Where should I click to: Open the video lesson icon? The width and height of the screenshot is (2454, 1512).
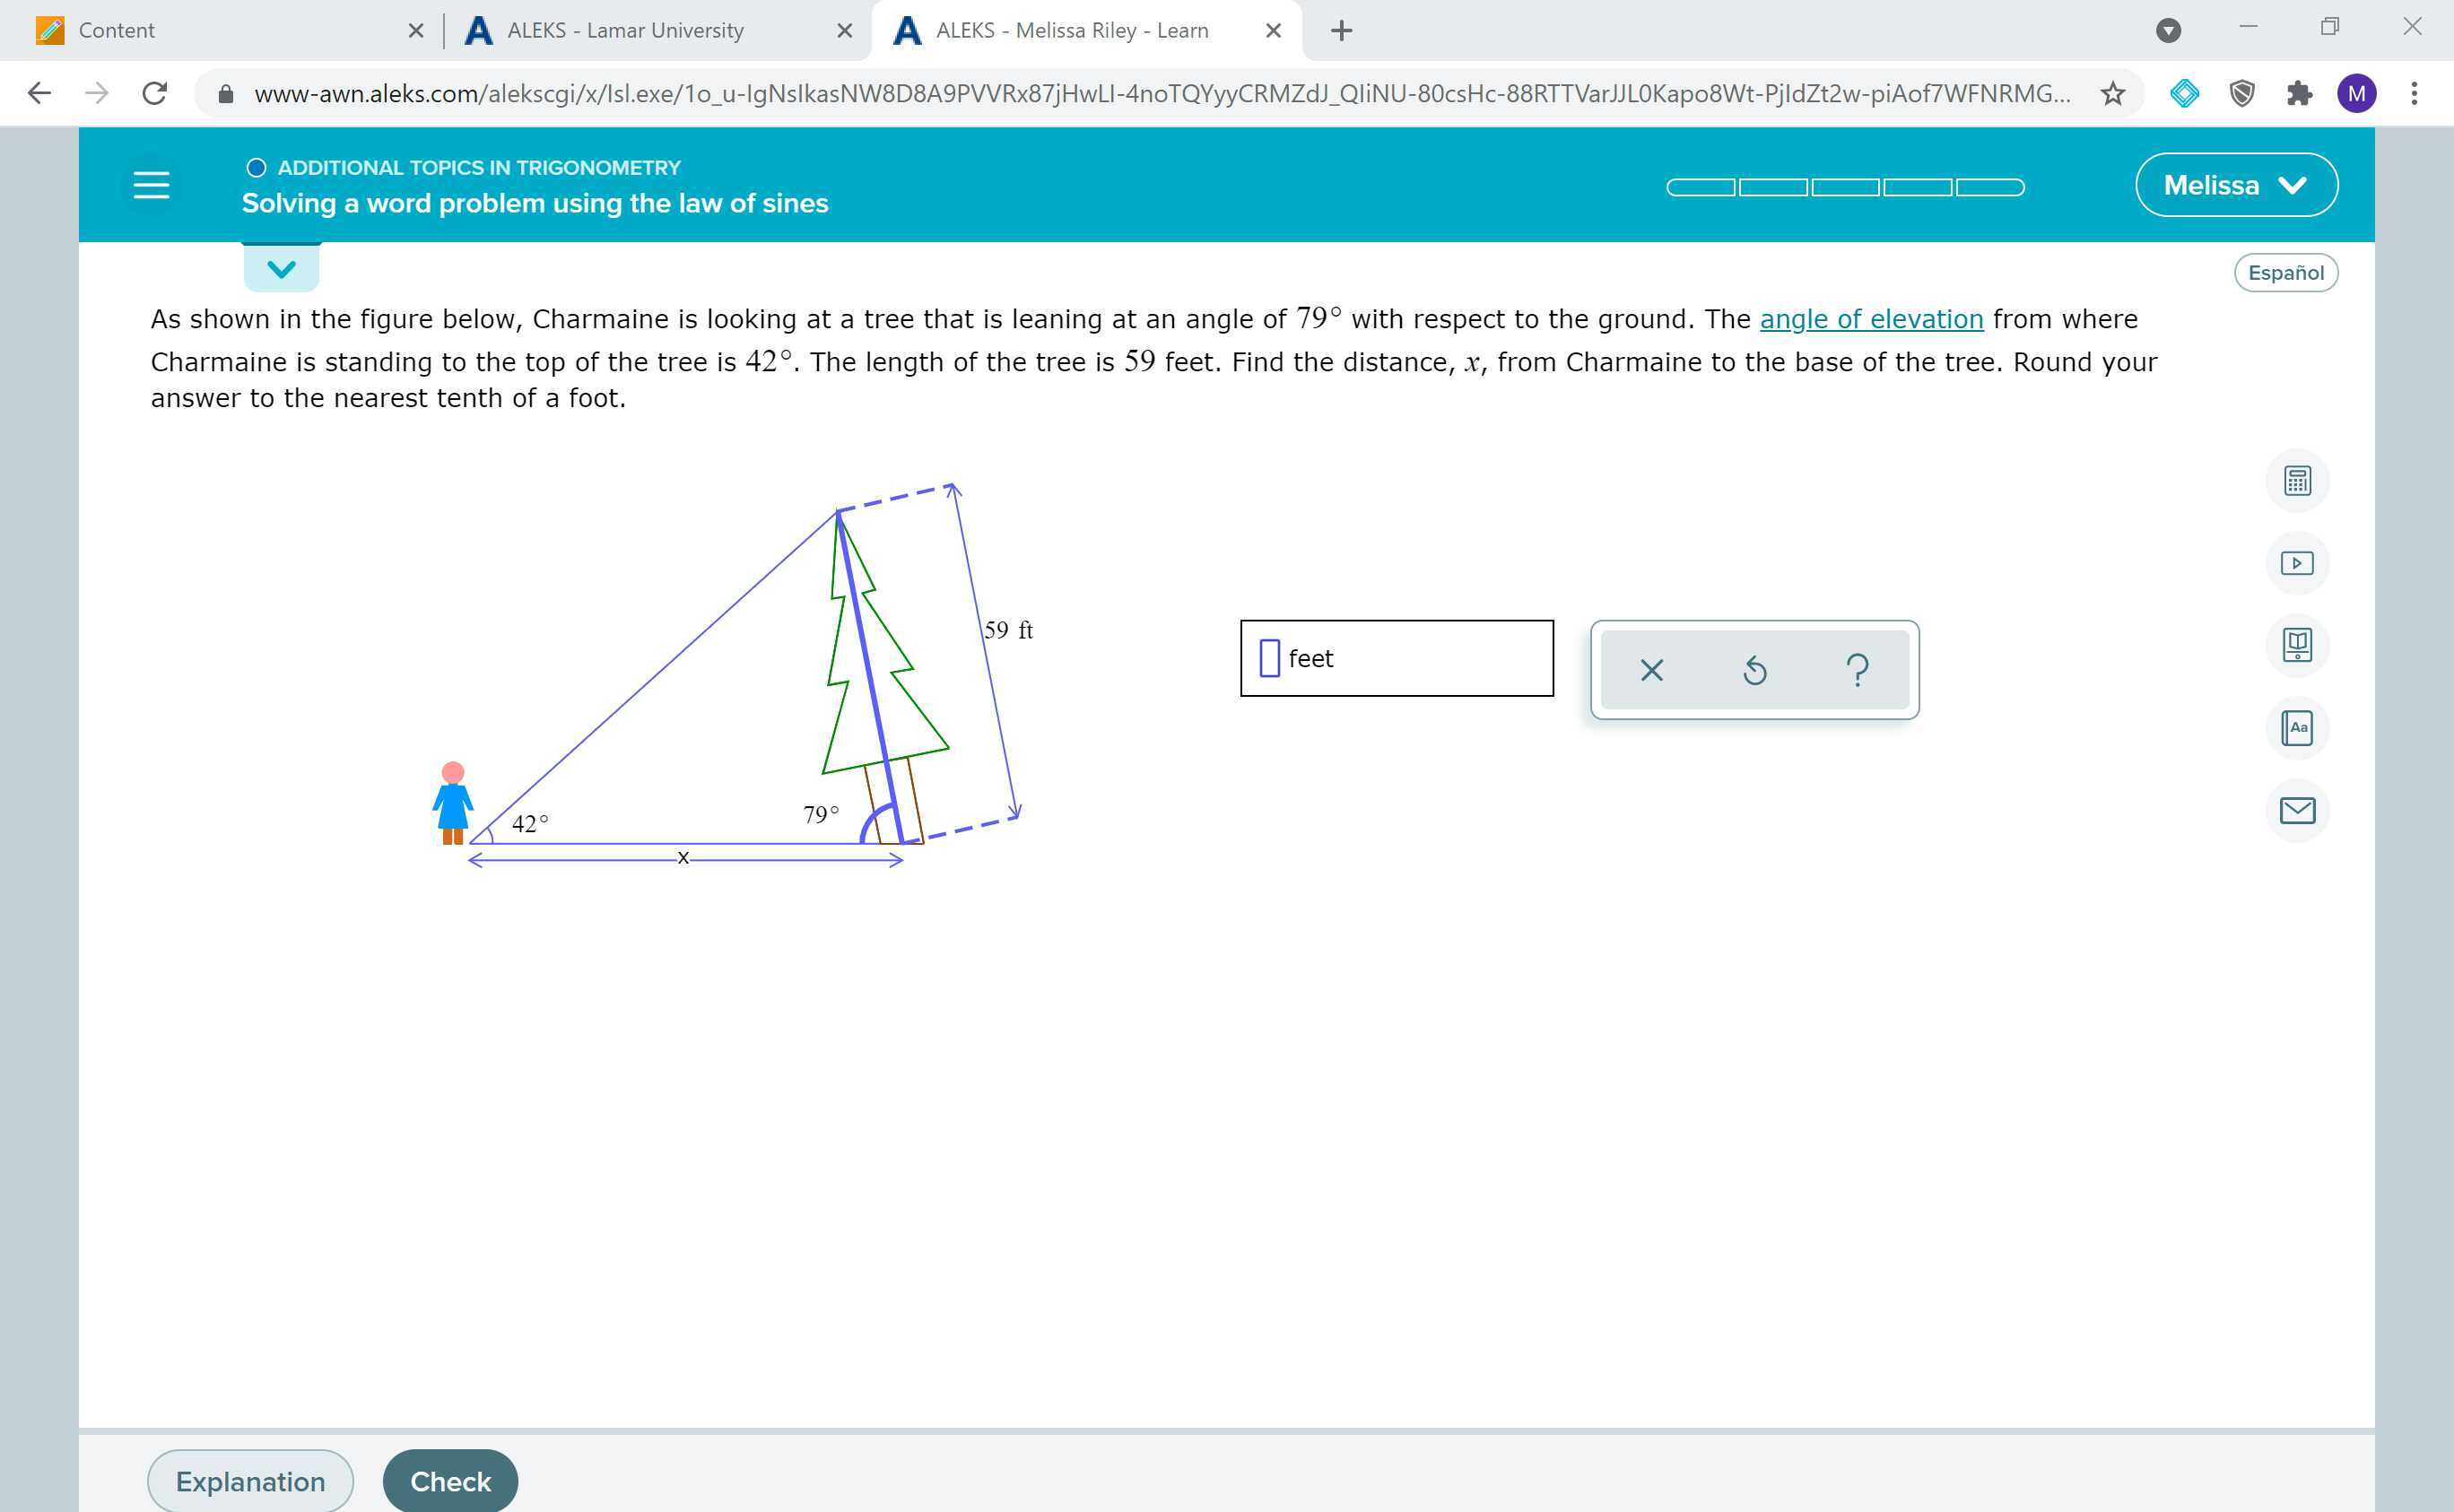click(x=2297, y=563)
